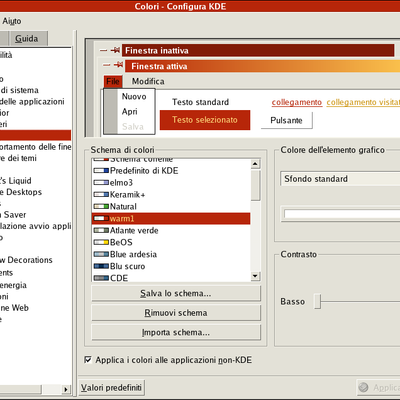The image size is (400, 400).
Task: Select the Keramik+ color scheme
Action: (x=171, y=194)
